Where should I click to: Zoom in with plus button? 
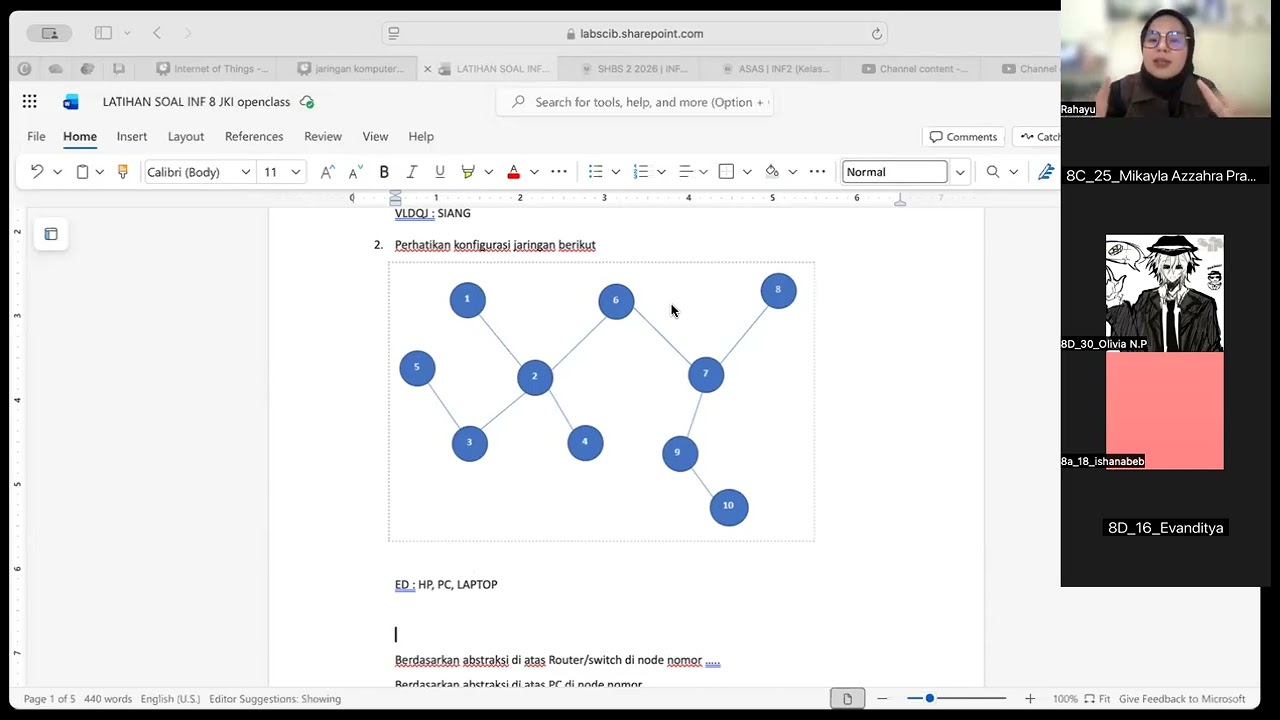[x=1030, y=698]
